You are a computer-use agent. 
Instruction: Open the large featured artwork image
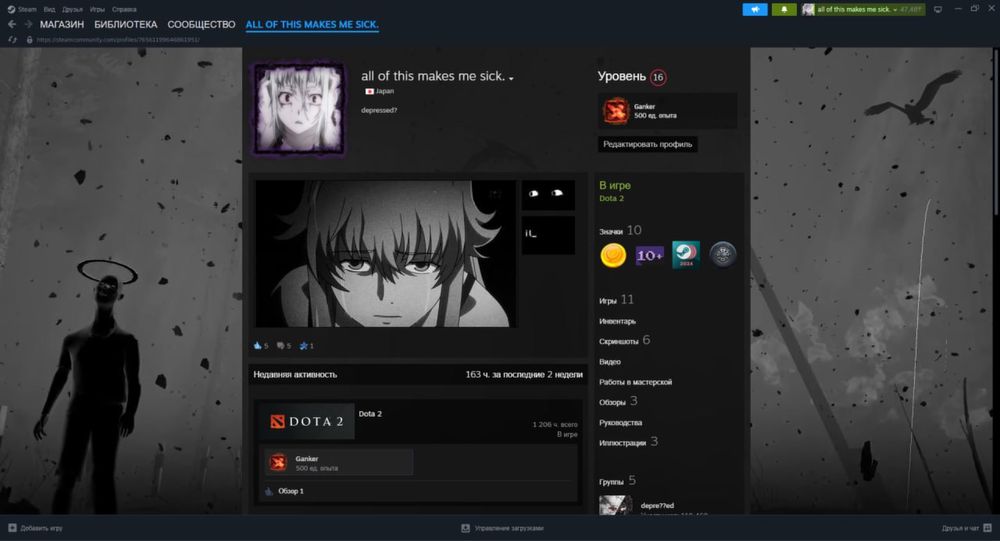pos(386,253)
